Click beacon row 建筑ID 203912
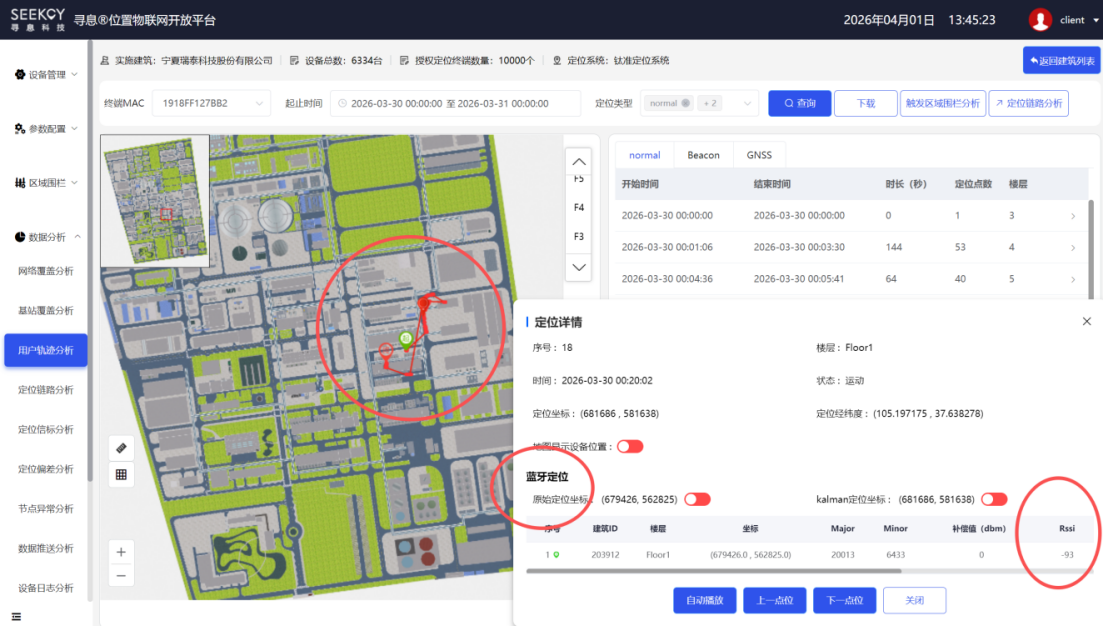The image size is (1104, 626). point(605,555)
